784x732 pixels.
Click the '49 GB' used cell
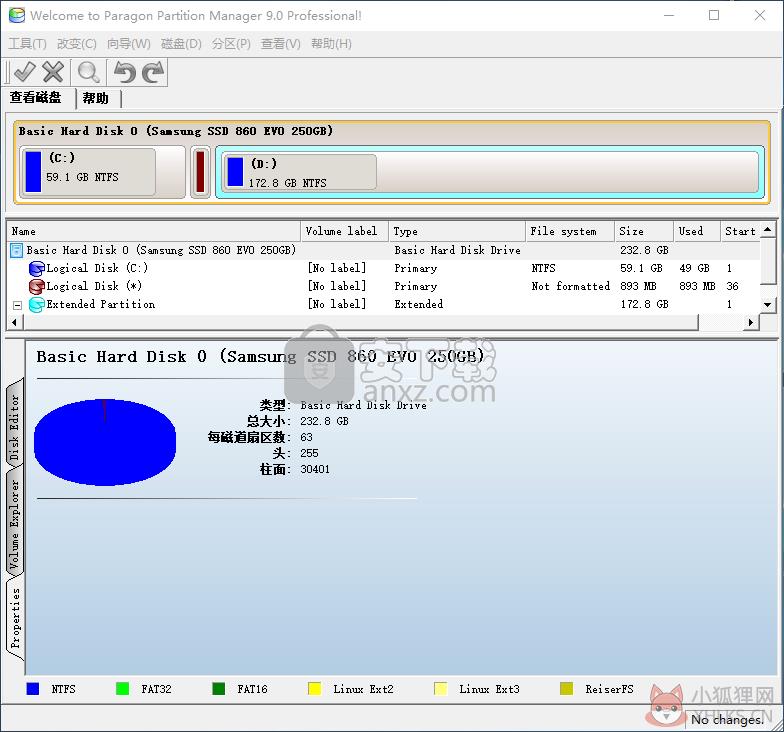pos(694,268)
